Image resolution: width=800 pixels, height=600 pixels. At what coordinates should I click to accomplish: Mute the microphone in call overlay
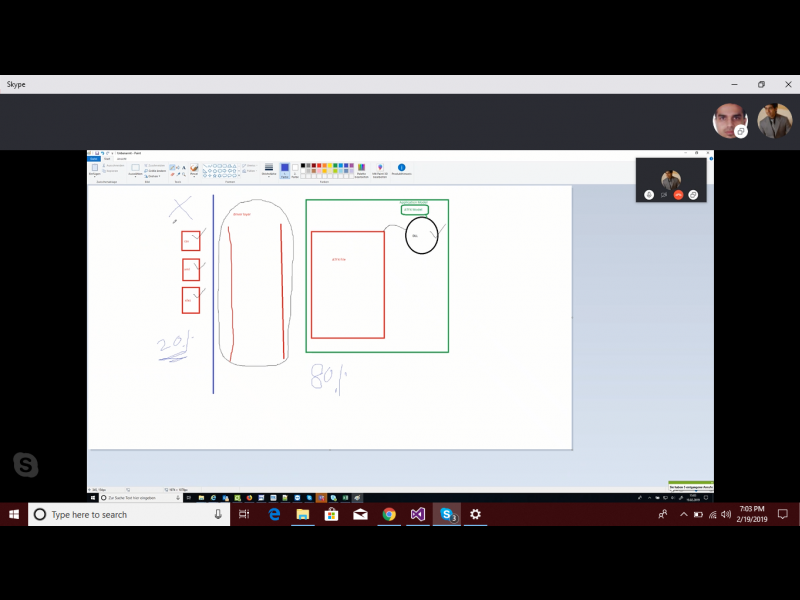click(649, 195)
